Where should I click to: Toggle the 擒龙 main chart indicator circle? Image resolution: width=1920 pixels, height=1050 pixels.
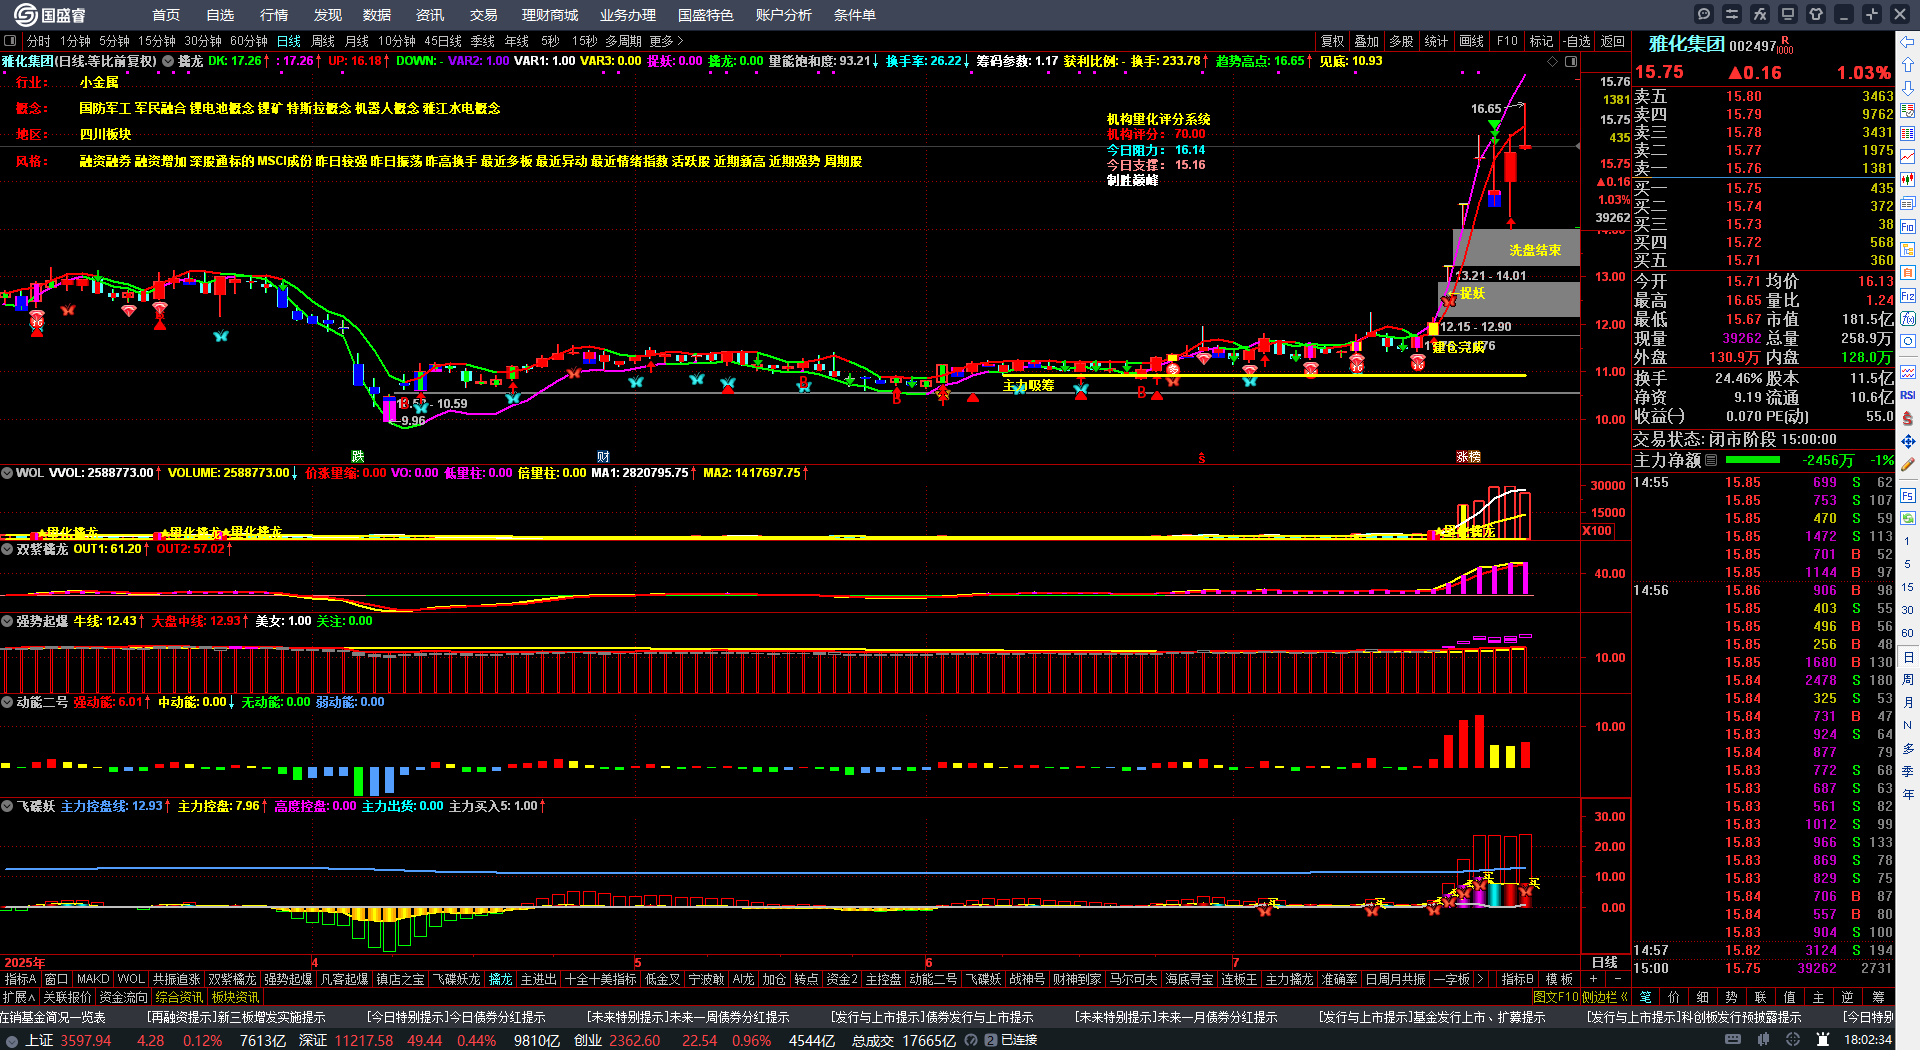pyautogui.click(x=168, y=61)
